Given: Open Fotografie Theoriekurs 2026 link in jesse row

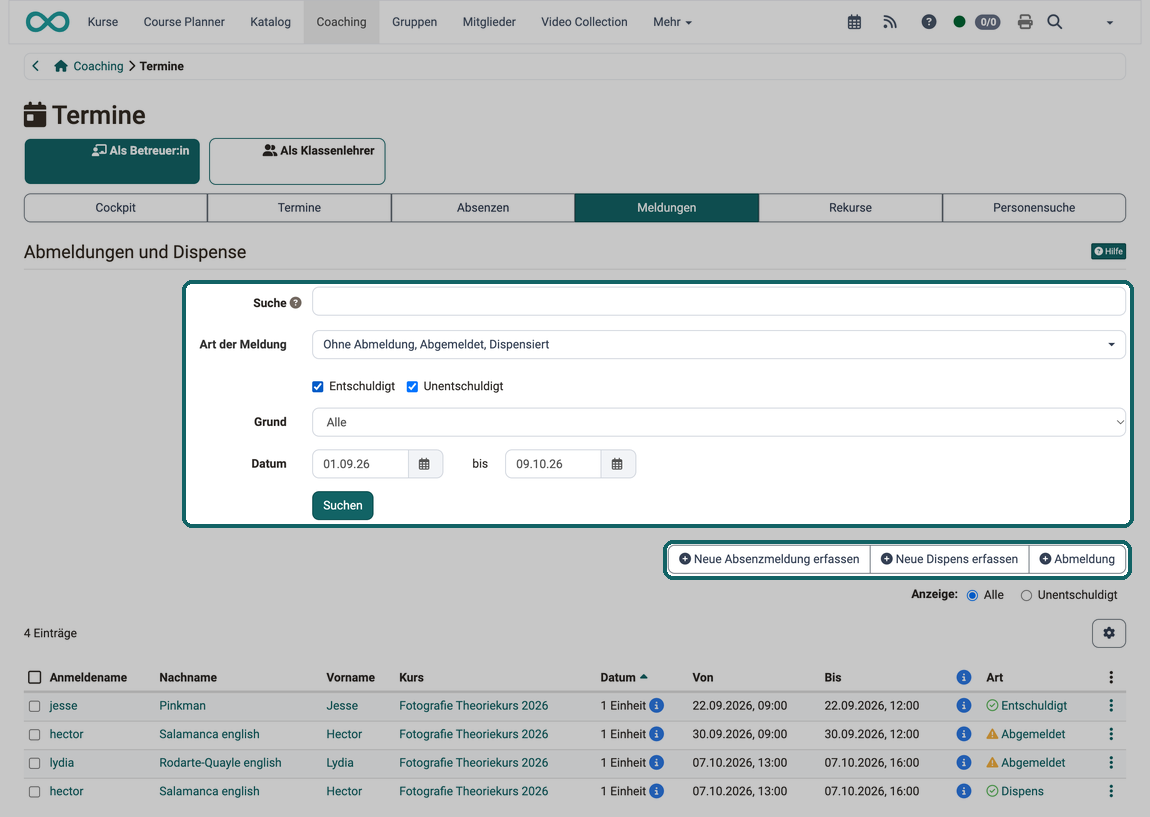Looking at the screenshot, I should (x=474, y=706).
